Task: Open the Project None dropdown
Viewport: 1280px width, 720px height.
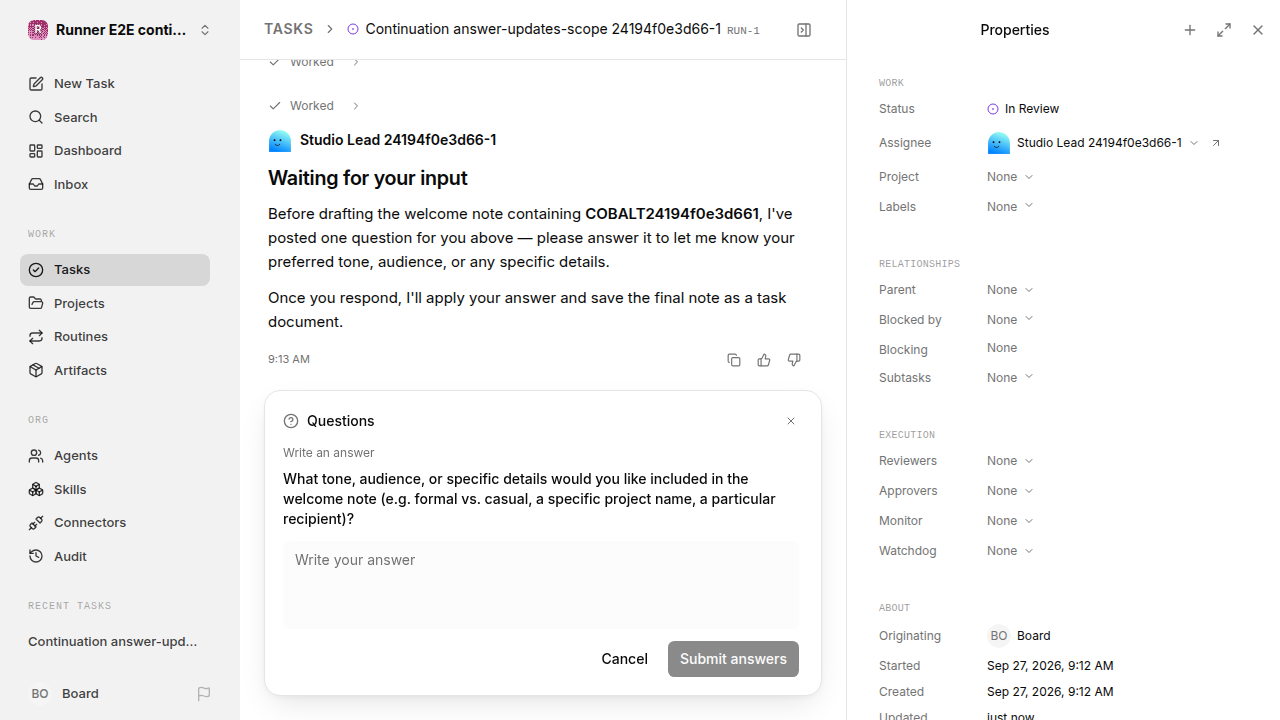Action: coord(1010,177)
